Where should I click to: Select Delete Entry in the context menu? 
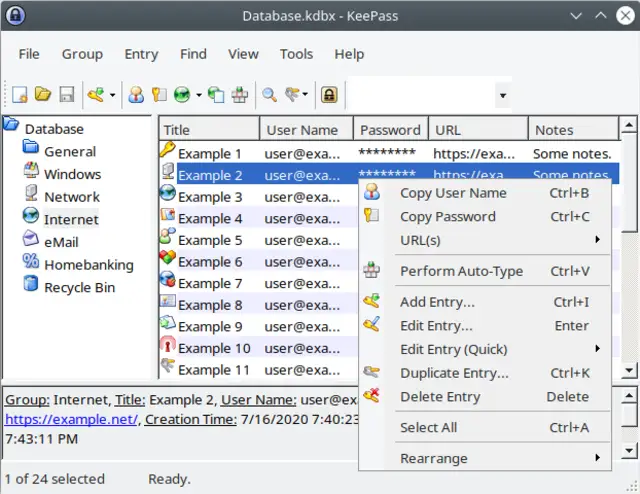pyautogui.click(x=440, y=396)
